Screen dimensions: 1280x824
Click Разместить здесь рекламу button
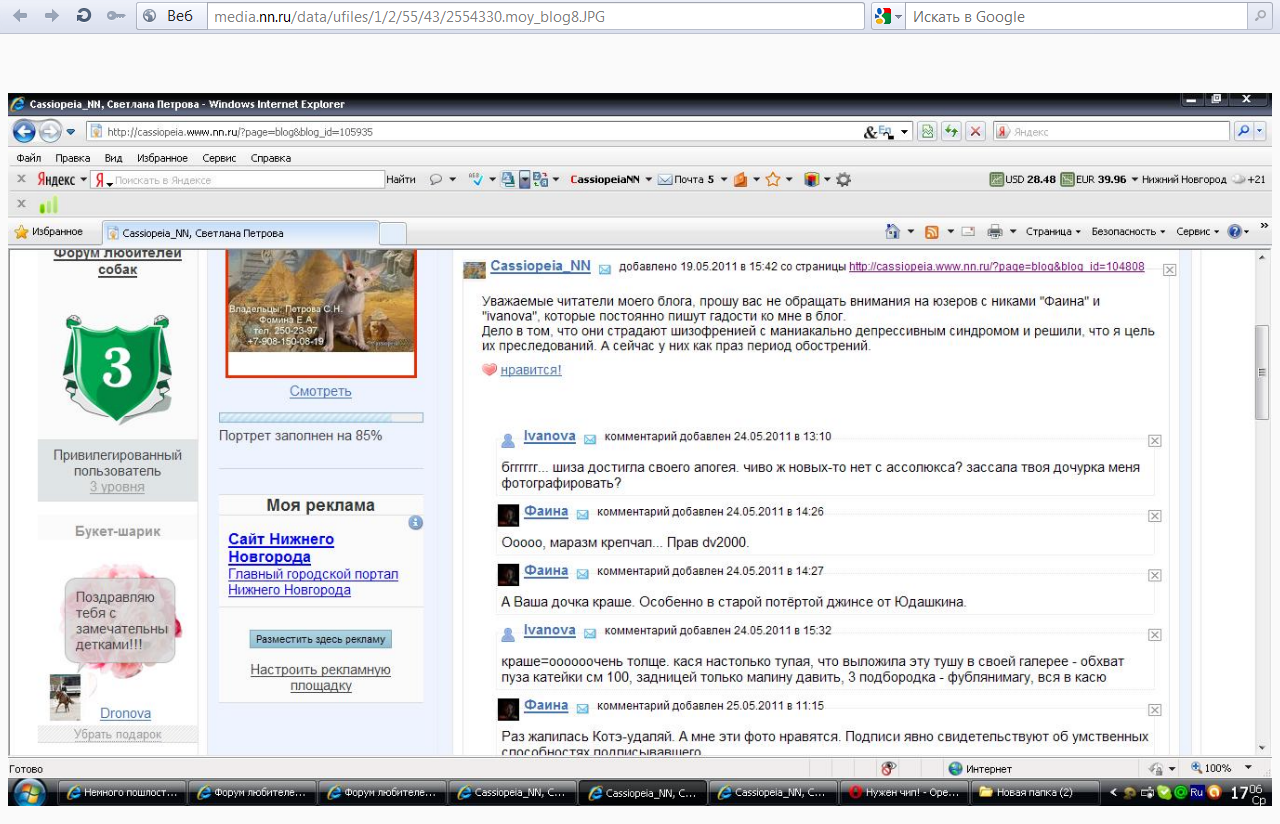point(320,638)
